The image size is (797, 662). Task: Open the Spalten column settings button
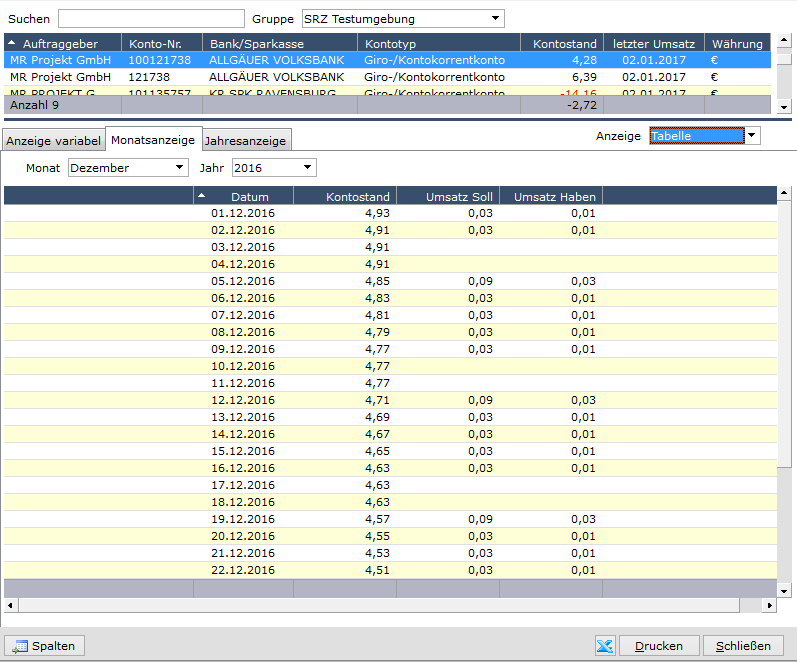pyautogui.click(x=44, y=646)
